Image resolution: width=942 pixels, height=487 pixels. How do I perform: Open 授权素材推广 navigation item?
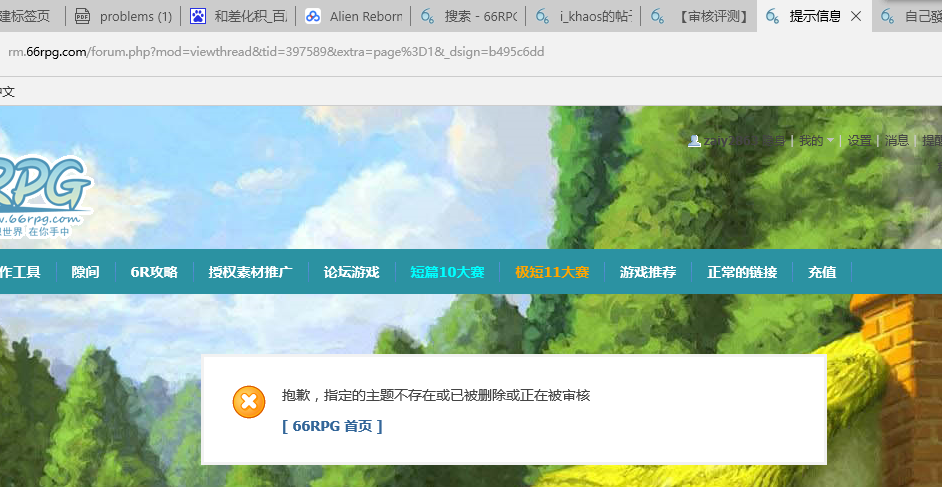[251, 272]
